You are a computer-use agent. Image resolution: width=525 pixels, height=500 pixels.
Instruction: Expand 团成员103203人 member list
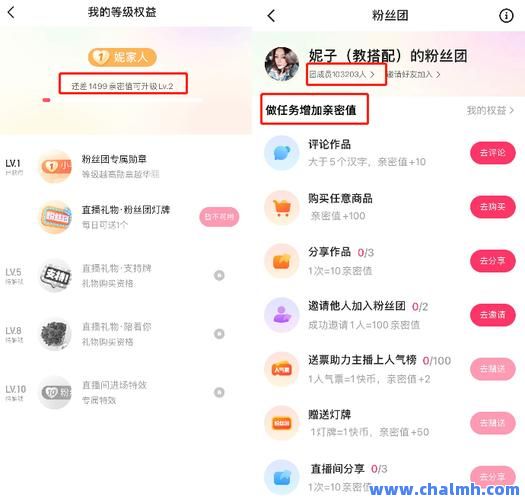pyautogui.click(x=342, y=74)
